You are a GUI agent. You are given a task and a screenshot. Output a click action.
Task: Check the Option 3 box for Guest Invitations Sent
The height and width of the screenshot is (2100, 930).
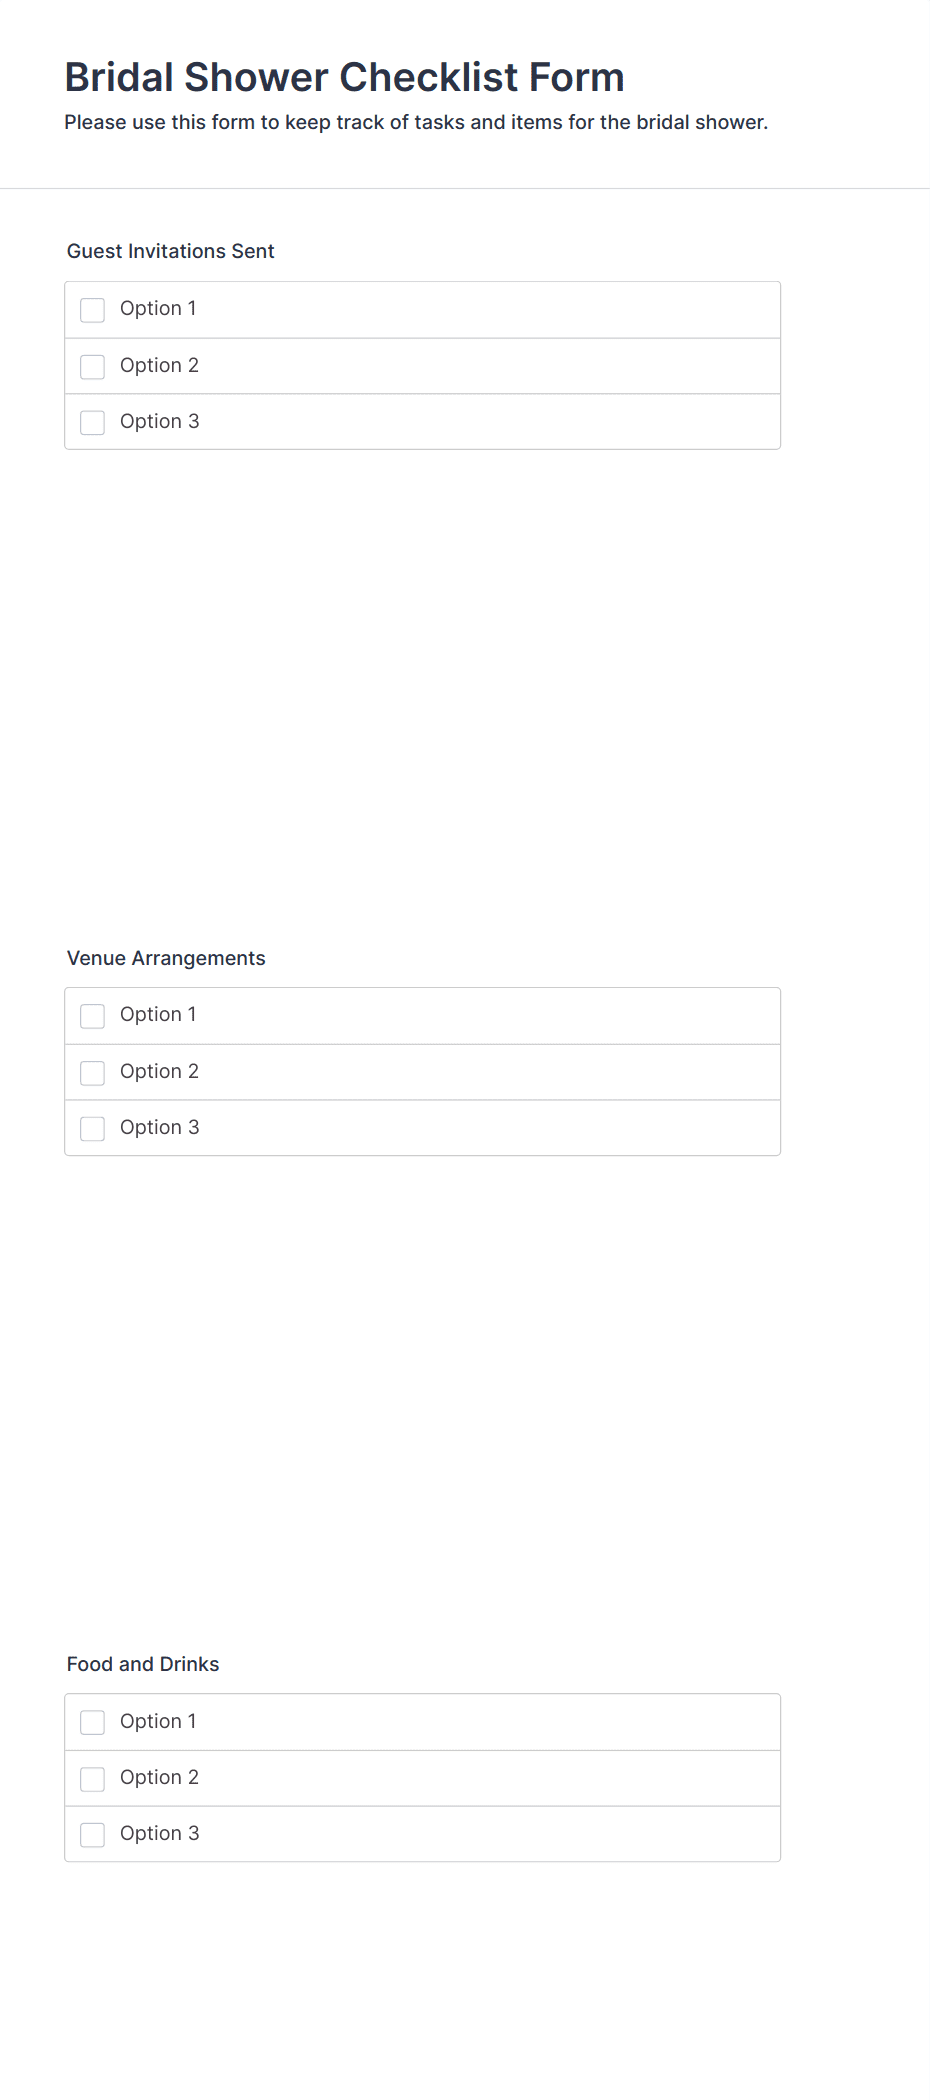[92, 423]
